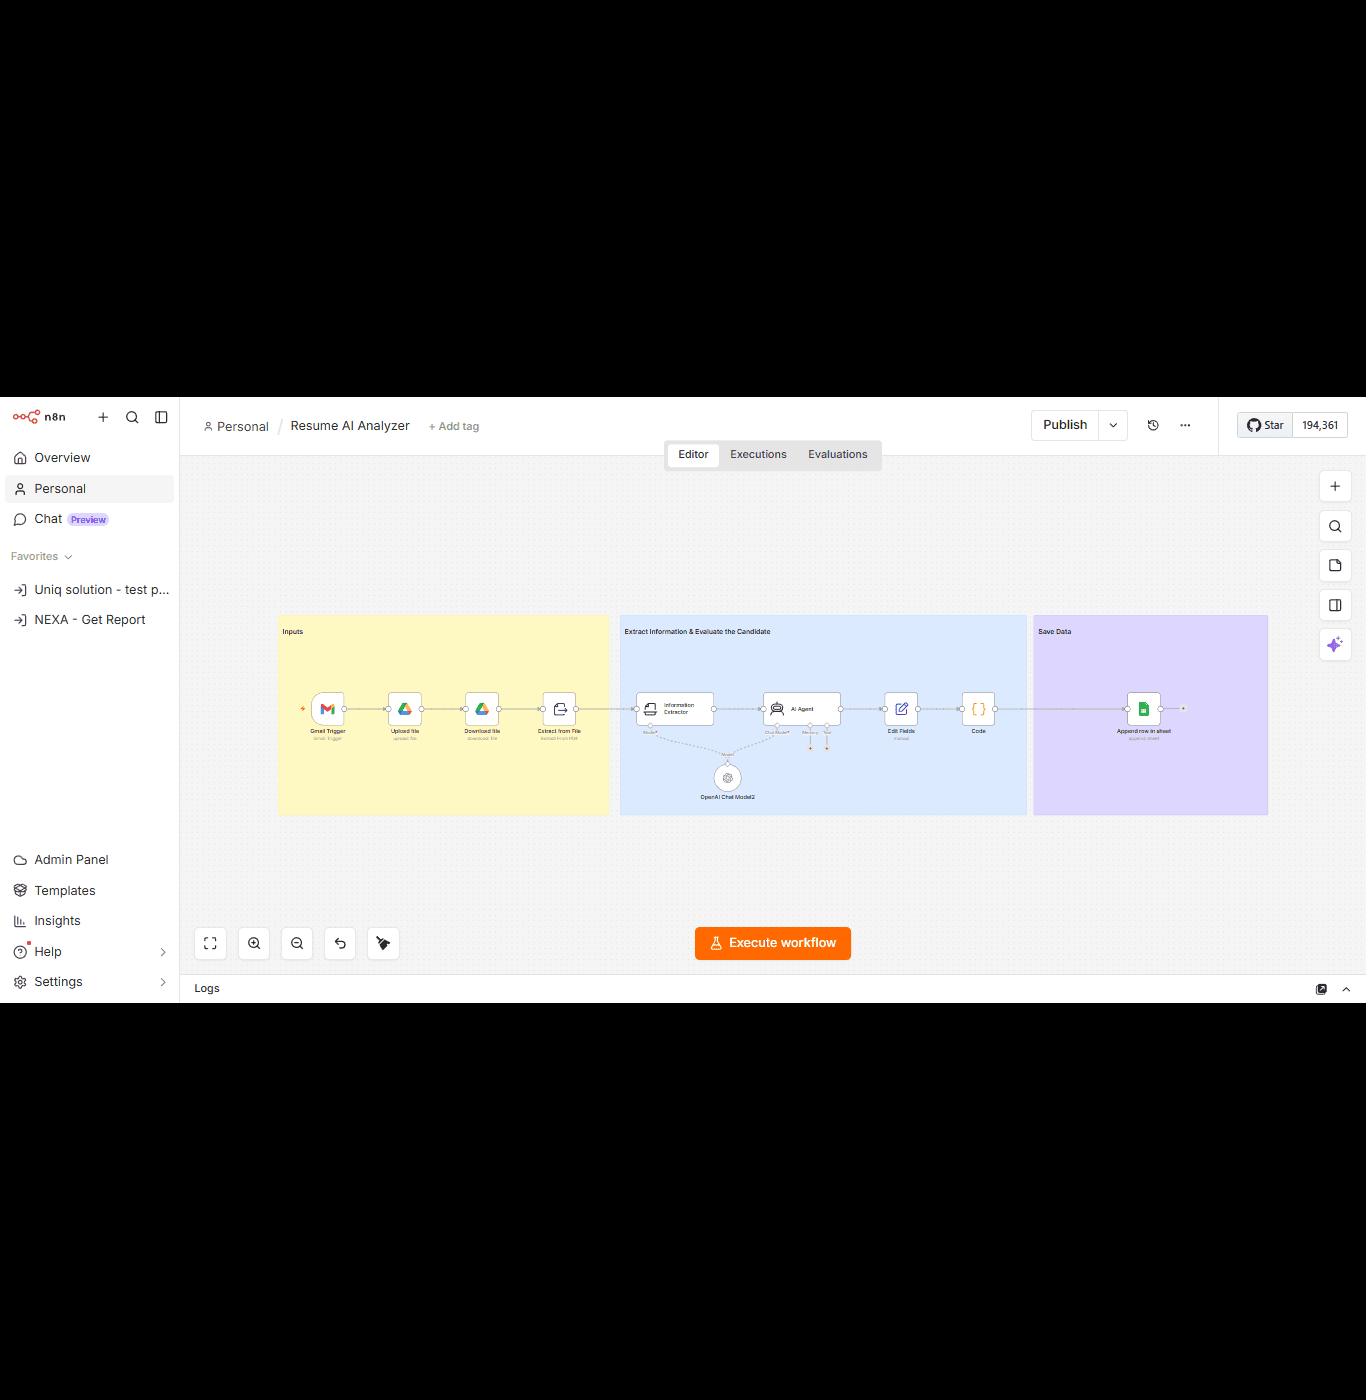Click Add tag
The width and height of the screenshot is (1366, 1400).
454,426
